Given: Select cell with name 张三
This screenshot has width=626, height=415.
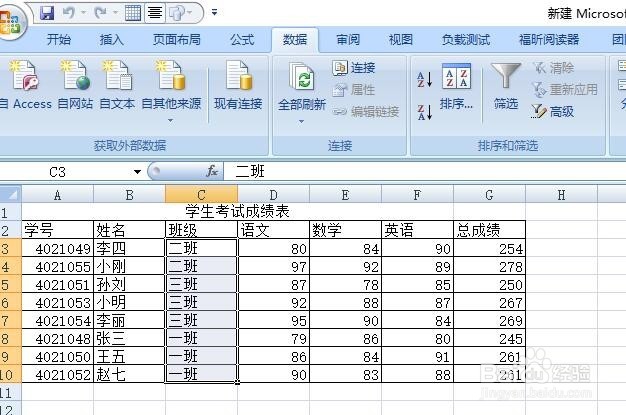Looking at the screenshot, I should coord(129,339).
